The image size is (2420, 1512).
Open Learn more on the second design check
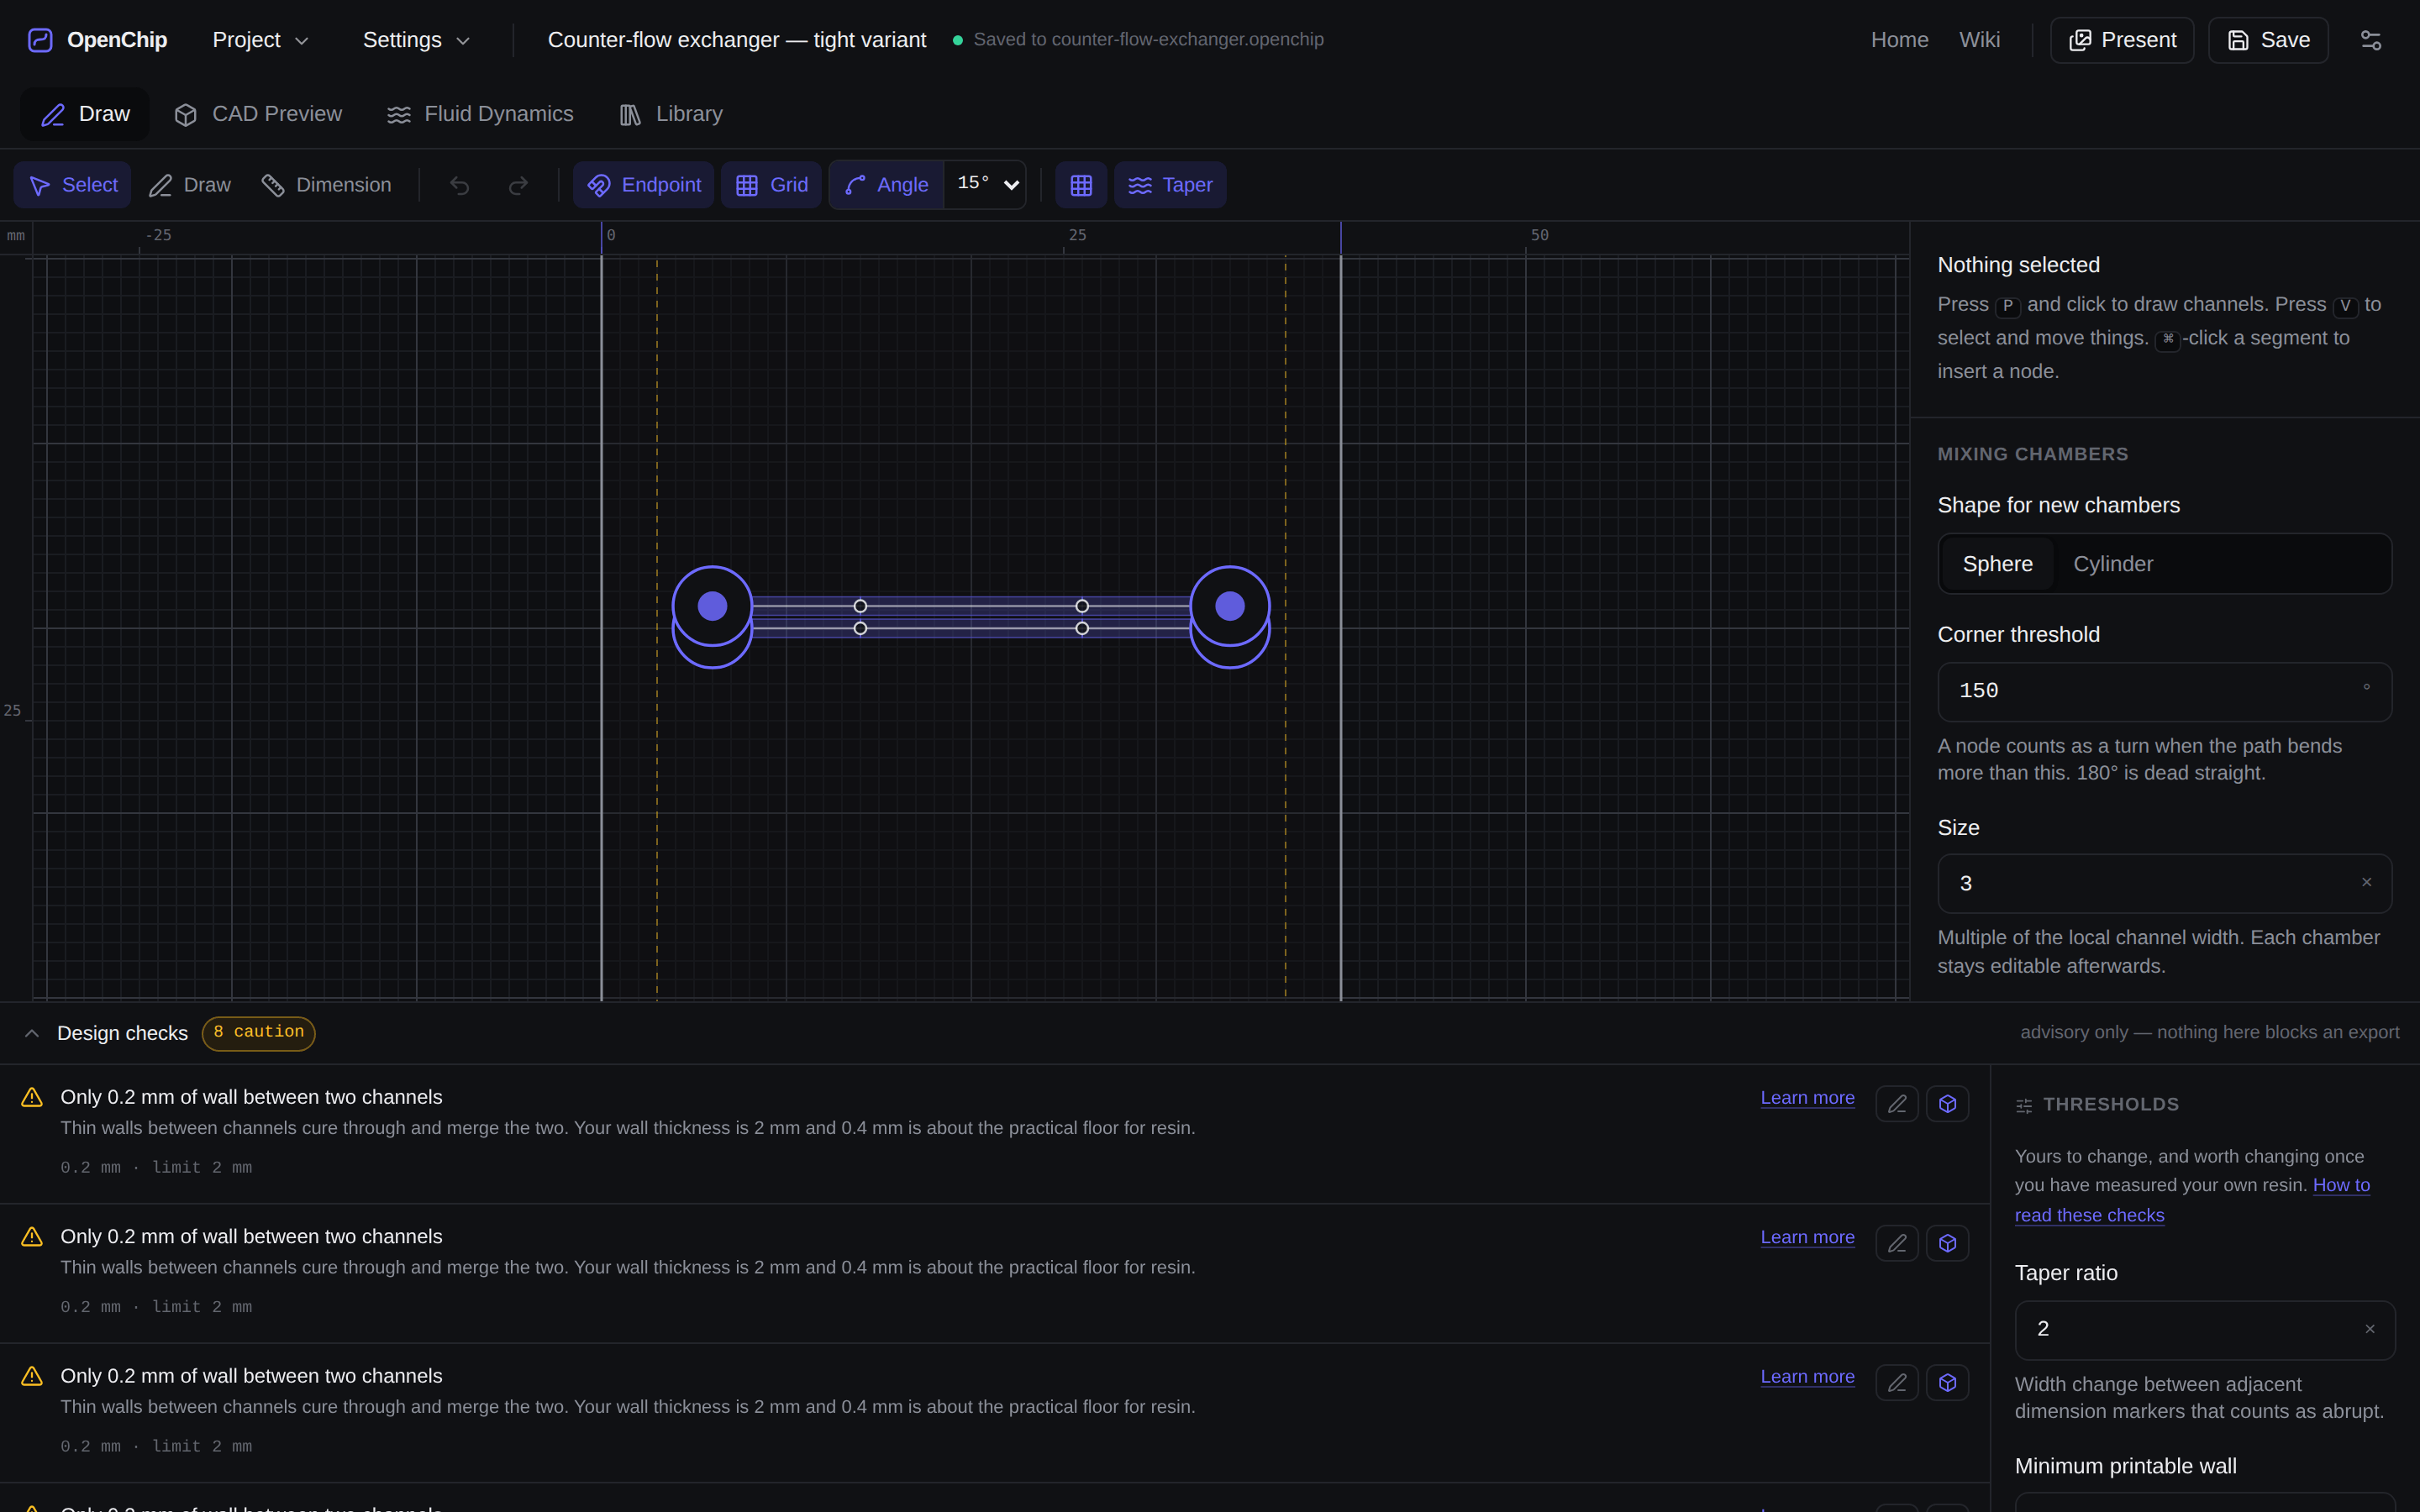(x=1807, y=1238)
